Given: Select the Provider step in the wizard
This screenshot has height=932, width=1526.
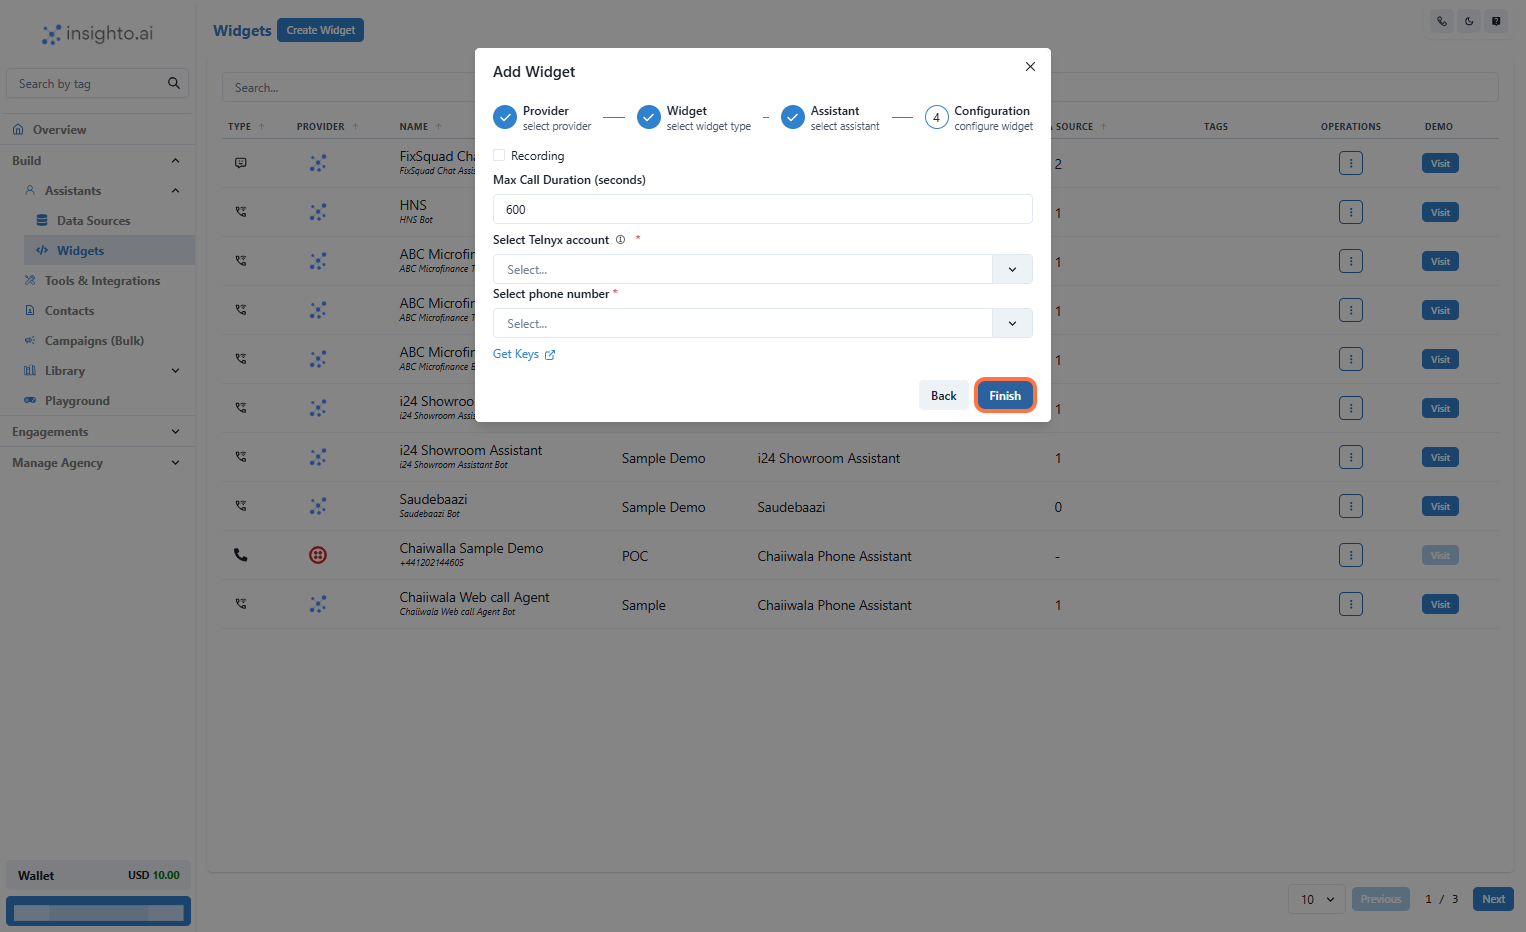Looking at the screenshot, I should (542, 118).
